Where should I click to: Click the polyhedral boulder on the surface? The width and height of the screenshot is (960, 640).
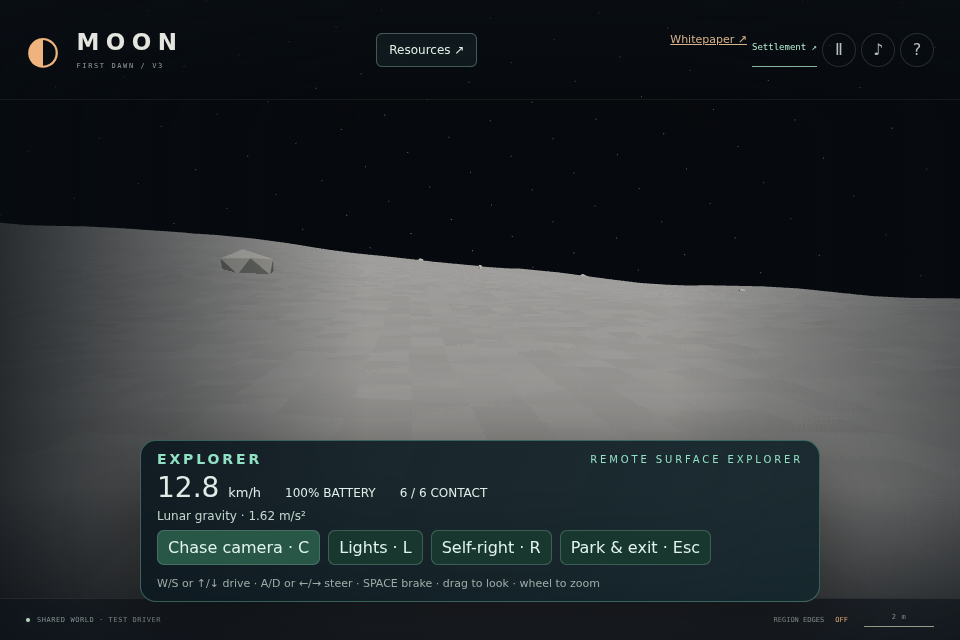click(247, 262)
